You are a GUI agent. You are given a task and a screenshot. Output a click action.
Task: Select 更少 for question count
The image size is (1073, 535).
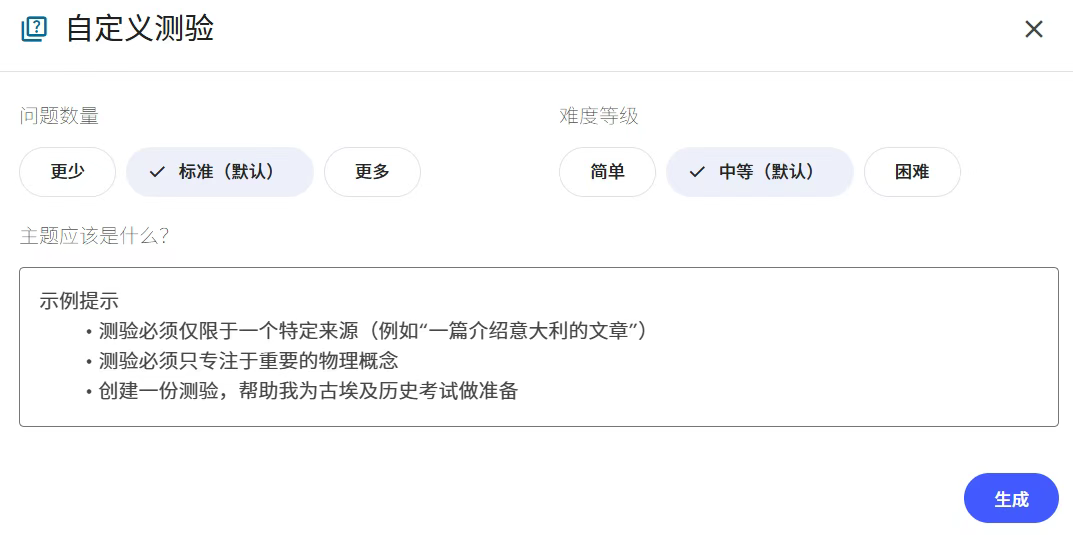(x=68, y=172)
